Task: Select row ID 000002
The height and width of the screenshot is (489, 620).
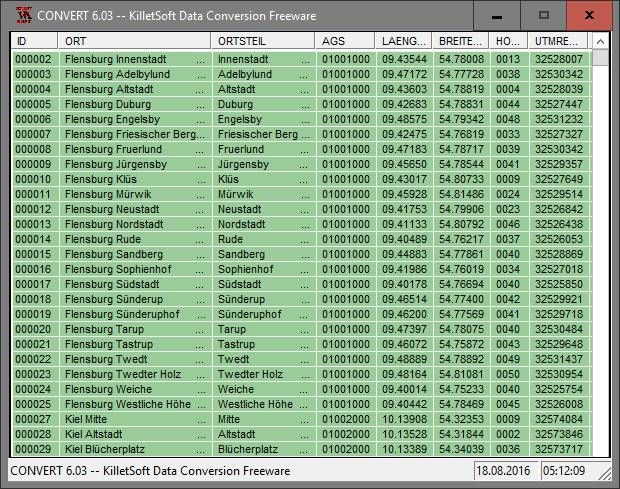Action: 33,59
